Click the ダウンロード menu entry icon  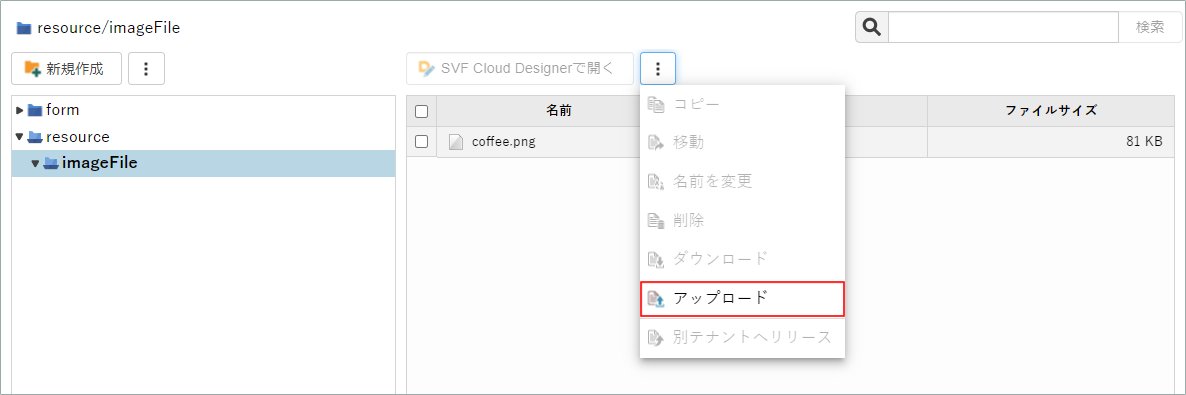[656, 259]
